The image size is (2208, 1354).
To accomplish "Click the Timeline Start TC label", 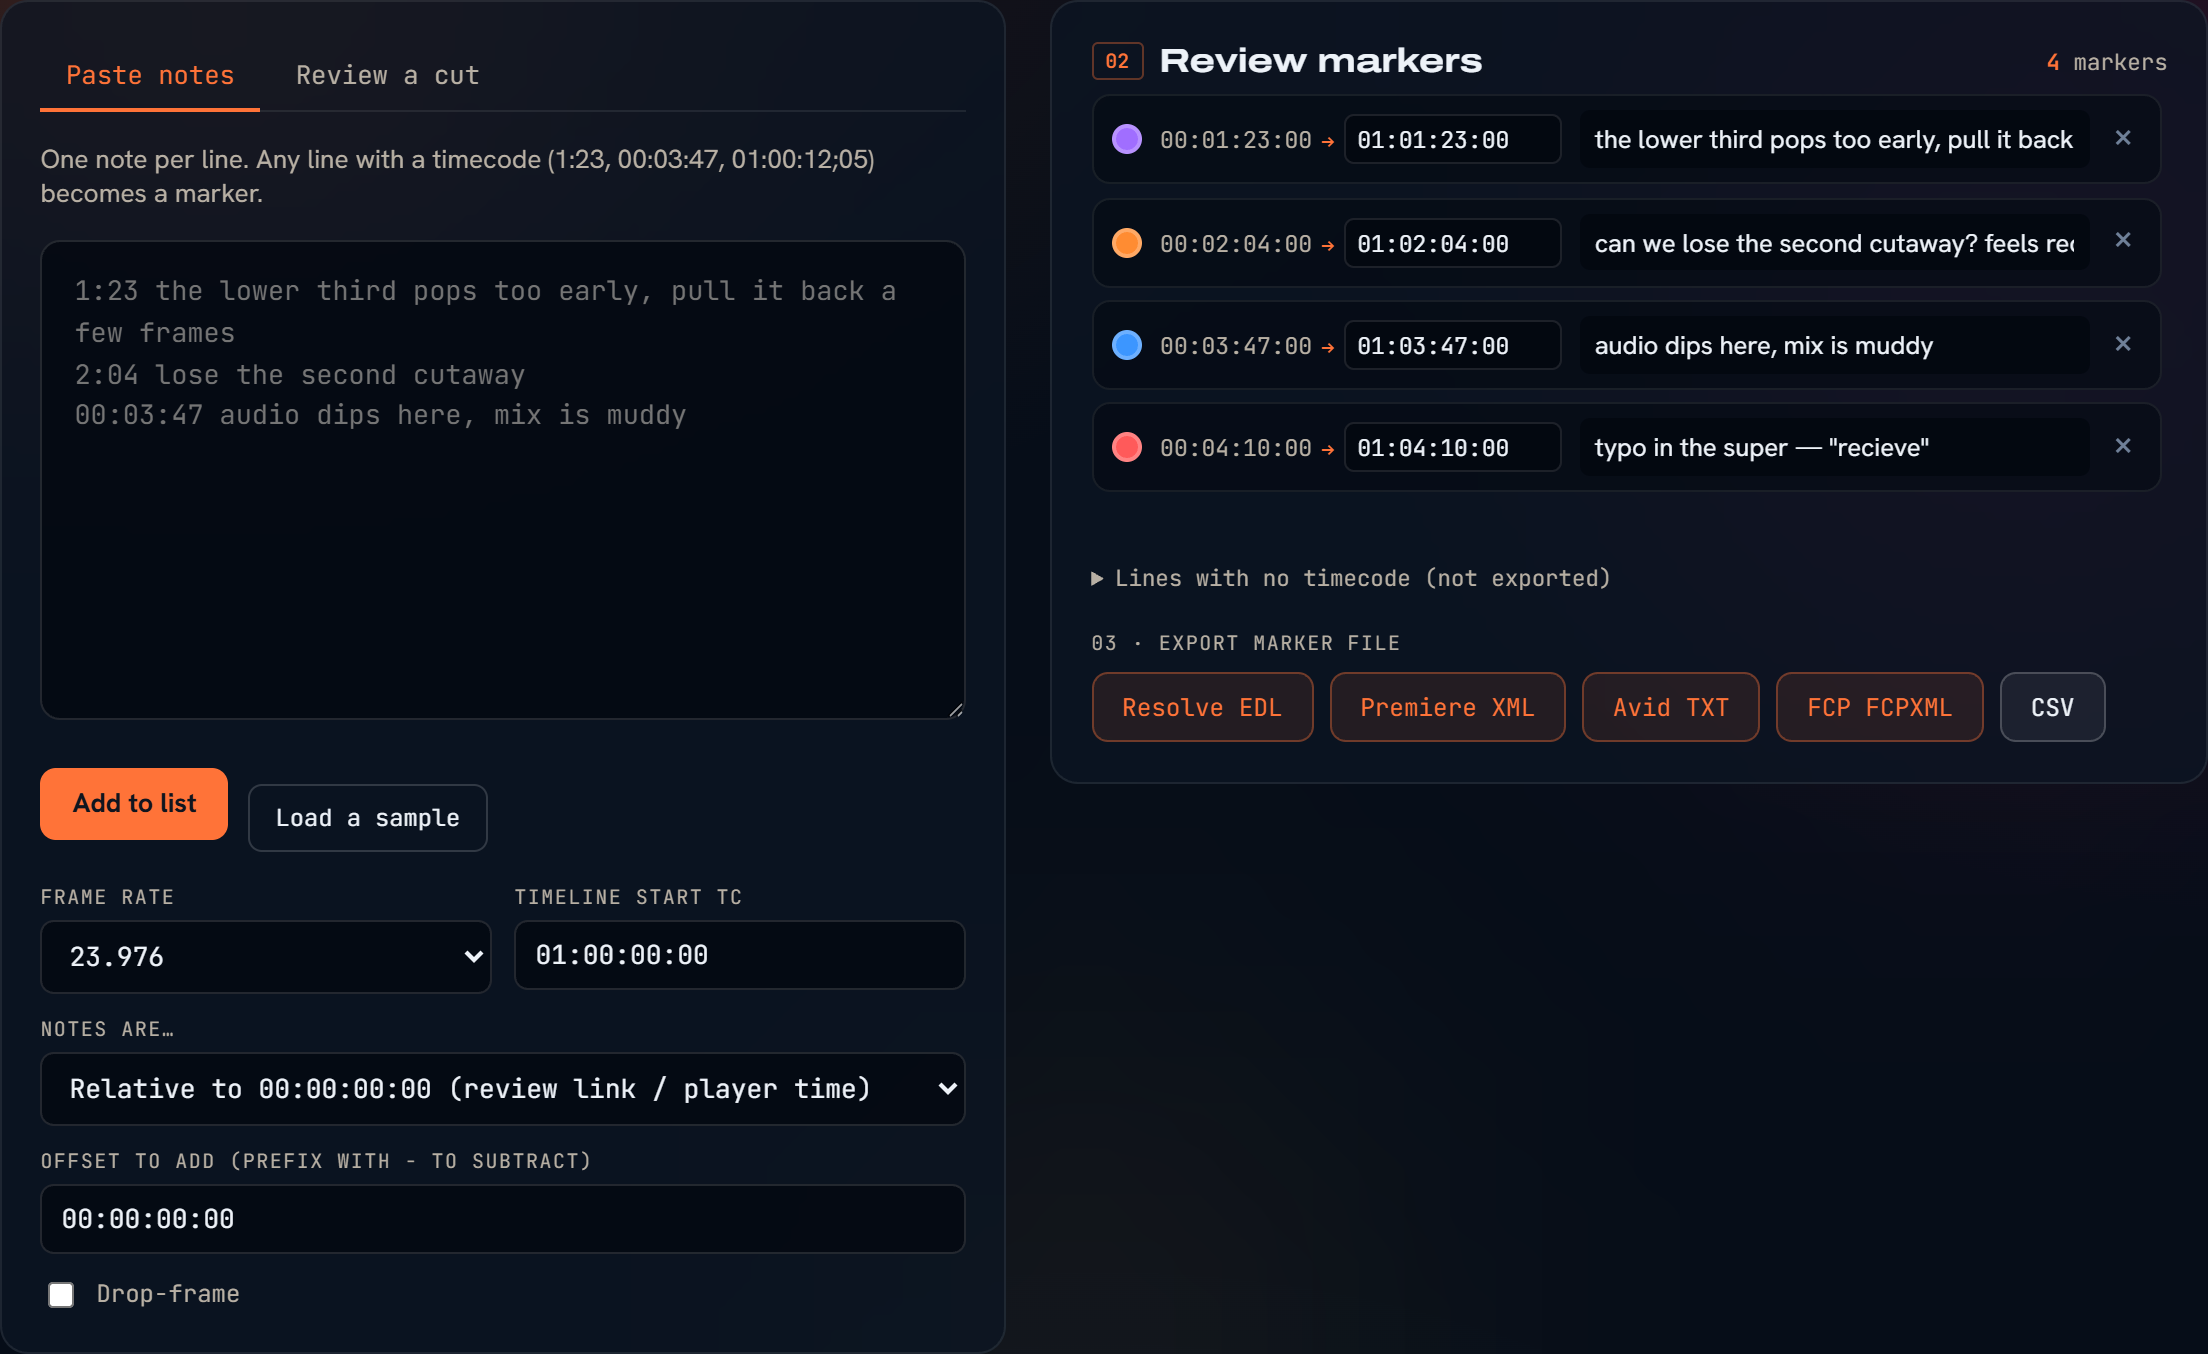I will tap(628, 897).
